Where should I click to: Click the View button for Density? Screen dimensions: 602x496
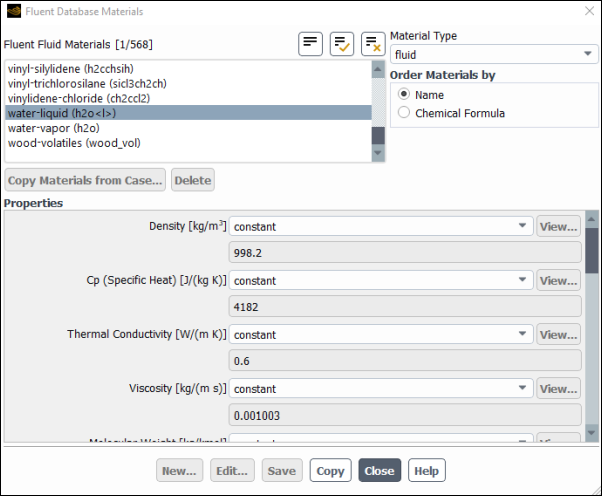tap(558, 227)
